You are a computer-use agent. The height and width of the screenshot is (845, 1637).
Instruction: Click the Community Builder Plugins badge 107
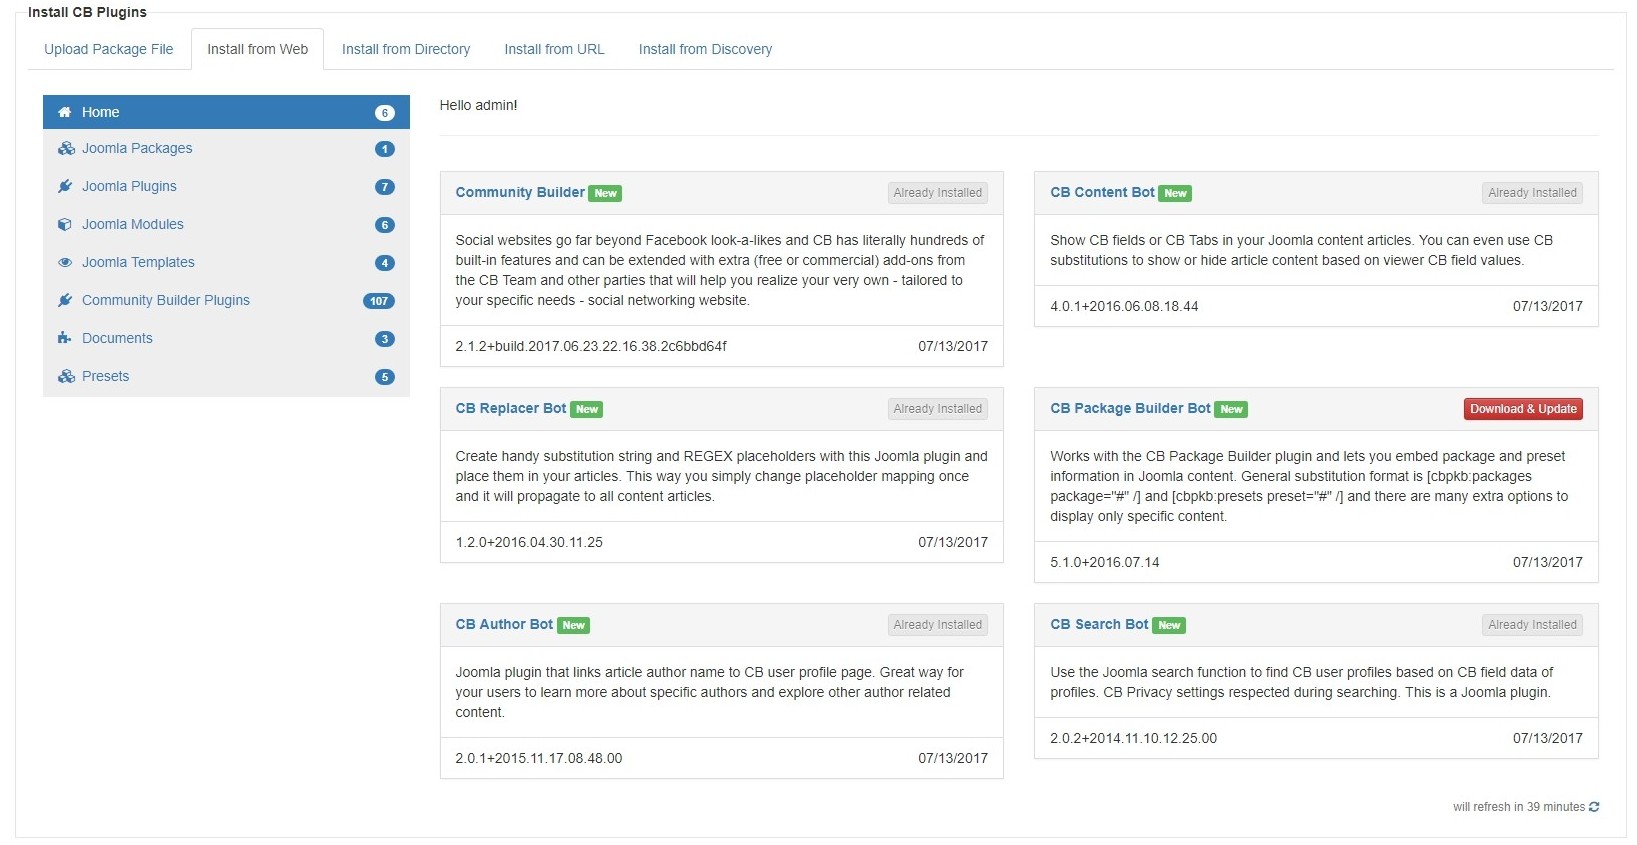[x=379, y=301]
